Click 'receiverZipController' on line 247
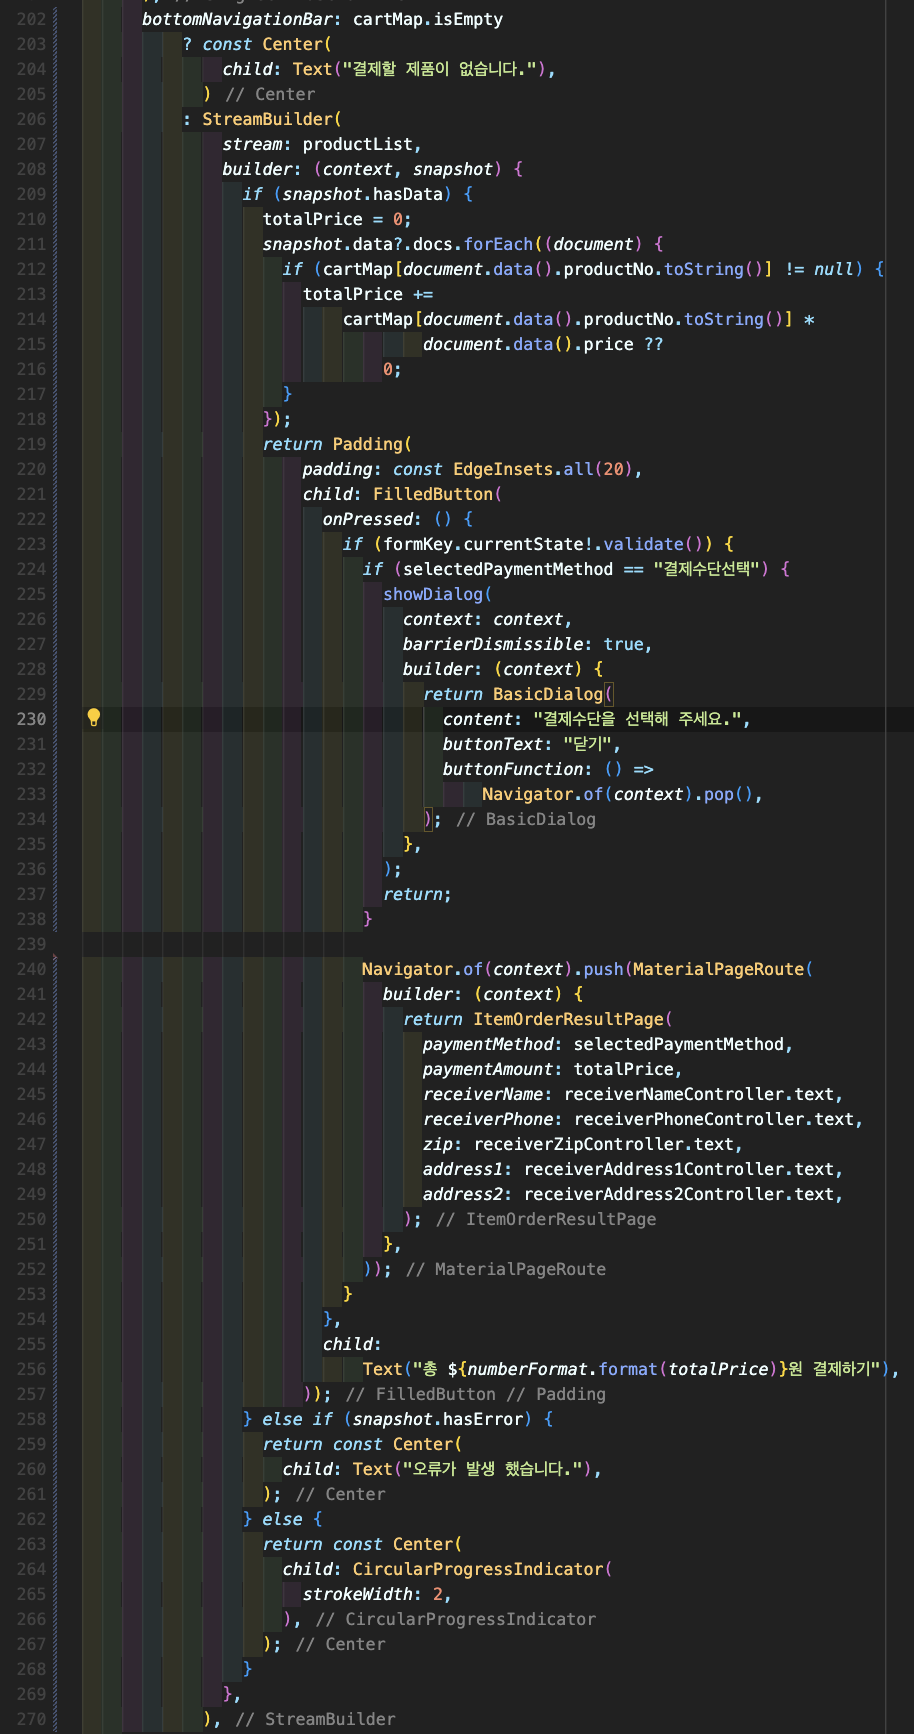The image size is (914, 1734). [578, 1144]
